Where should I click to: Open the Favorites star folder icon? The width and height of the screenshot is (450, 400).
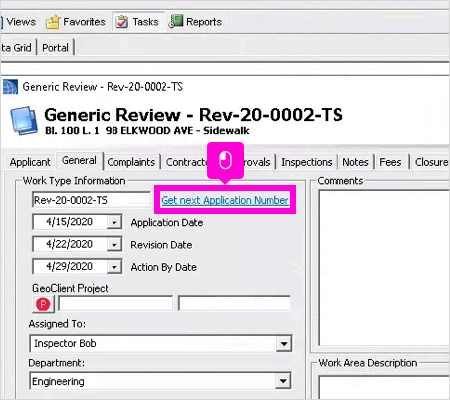pos(53,22)
